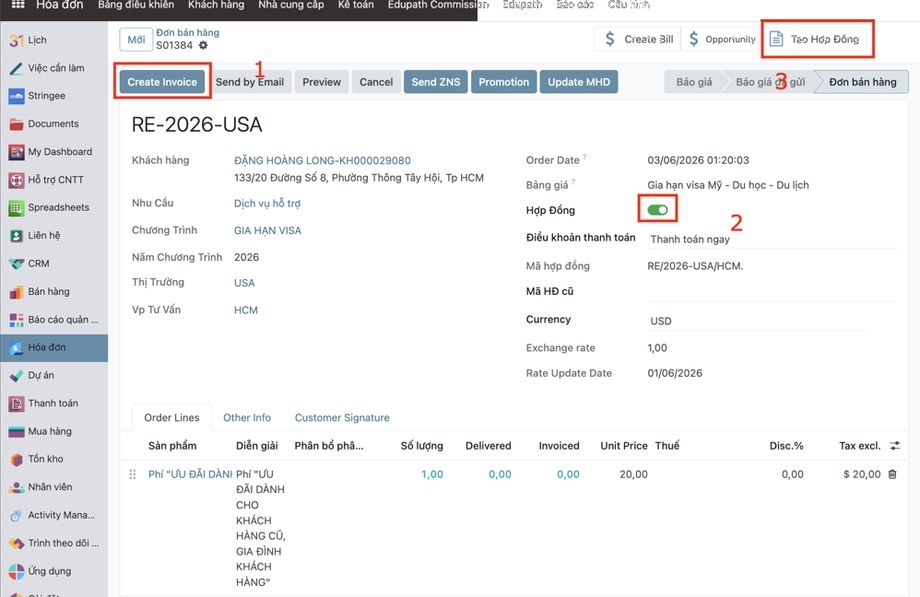920x597 pixels.
Task: Click Send by Email button
Action: coord(250,82)
